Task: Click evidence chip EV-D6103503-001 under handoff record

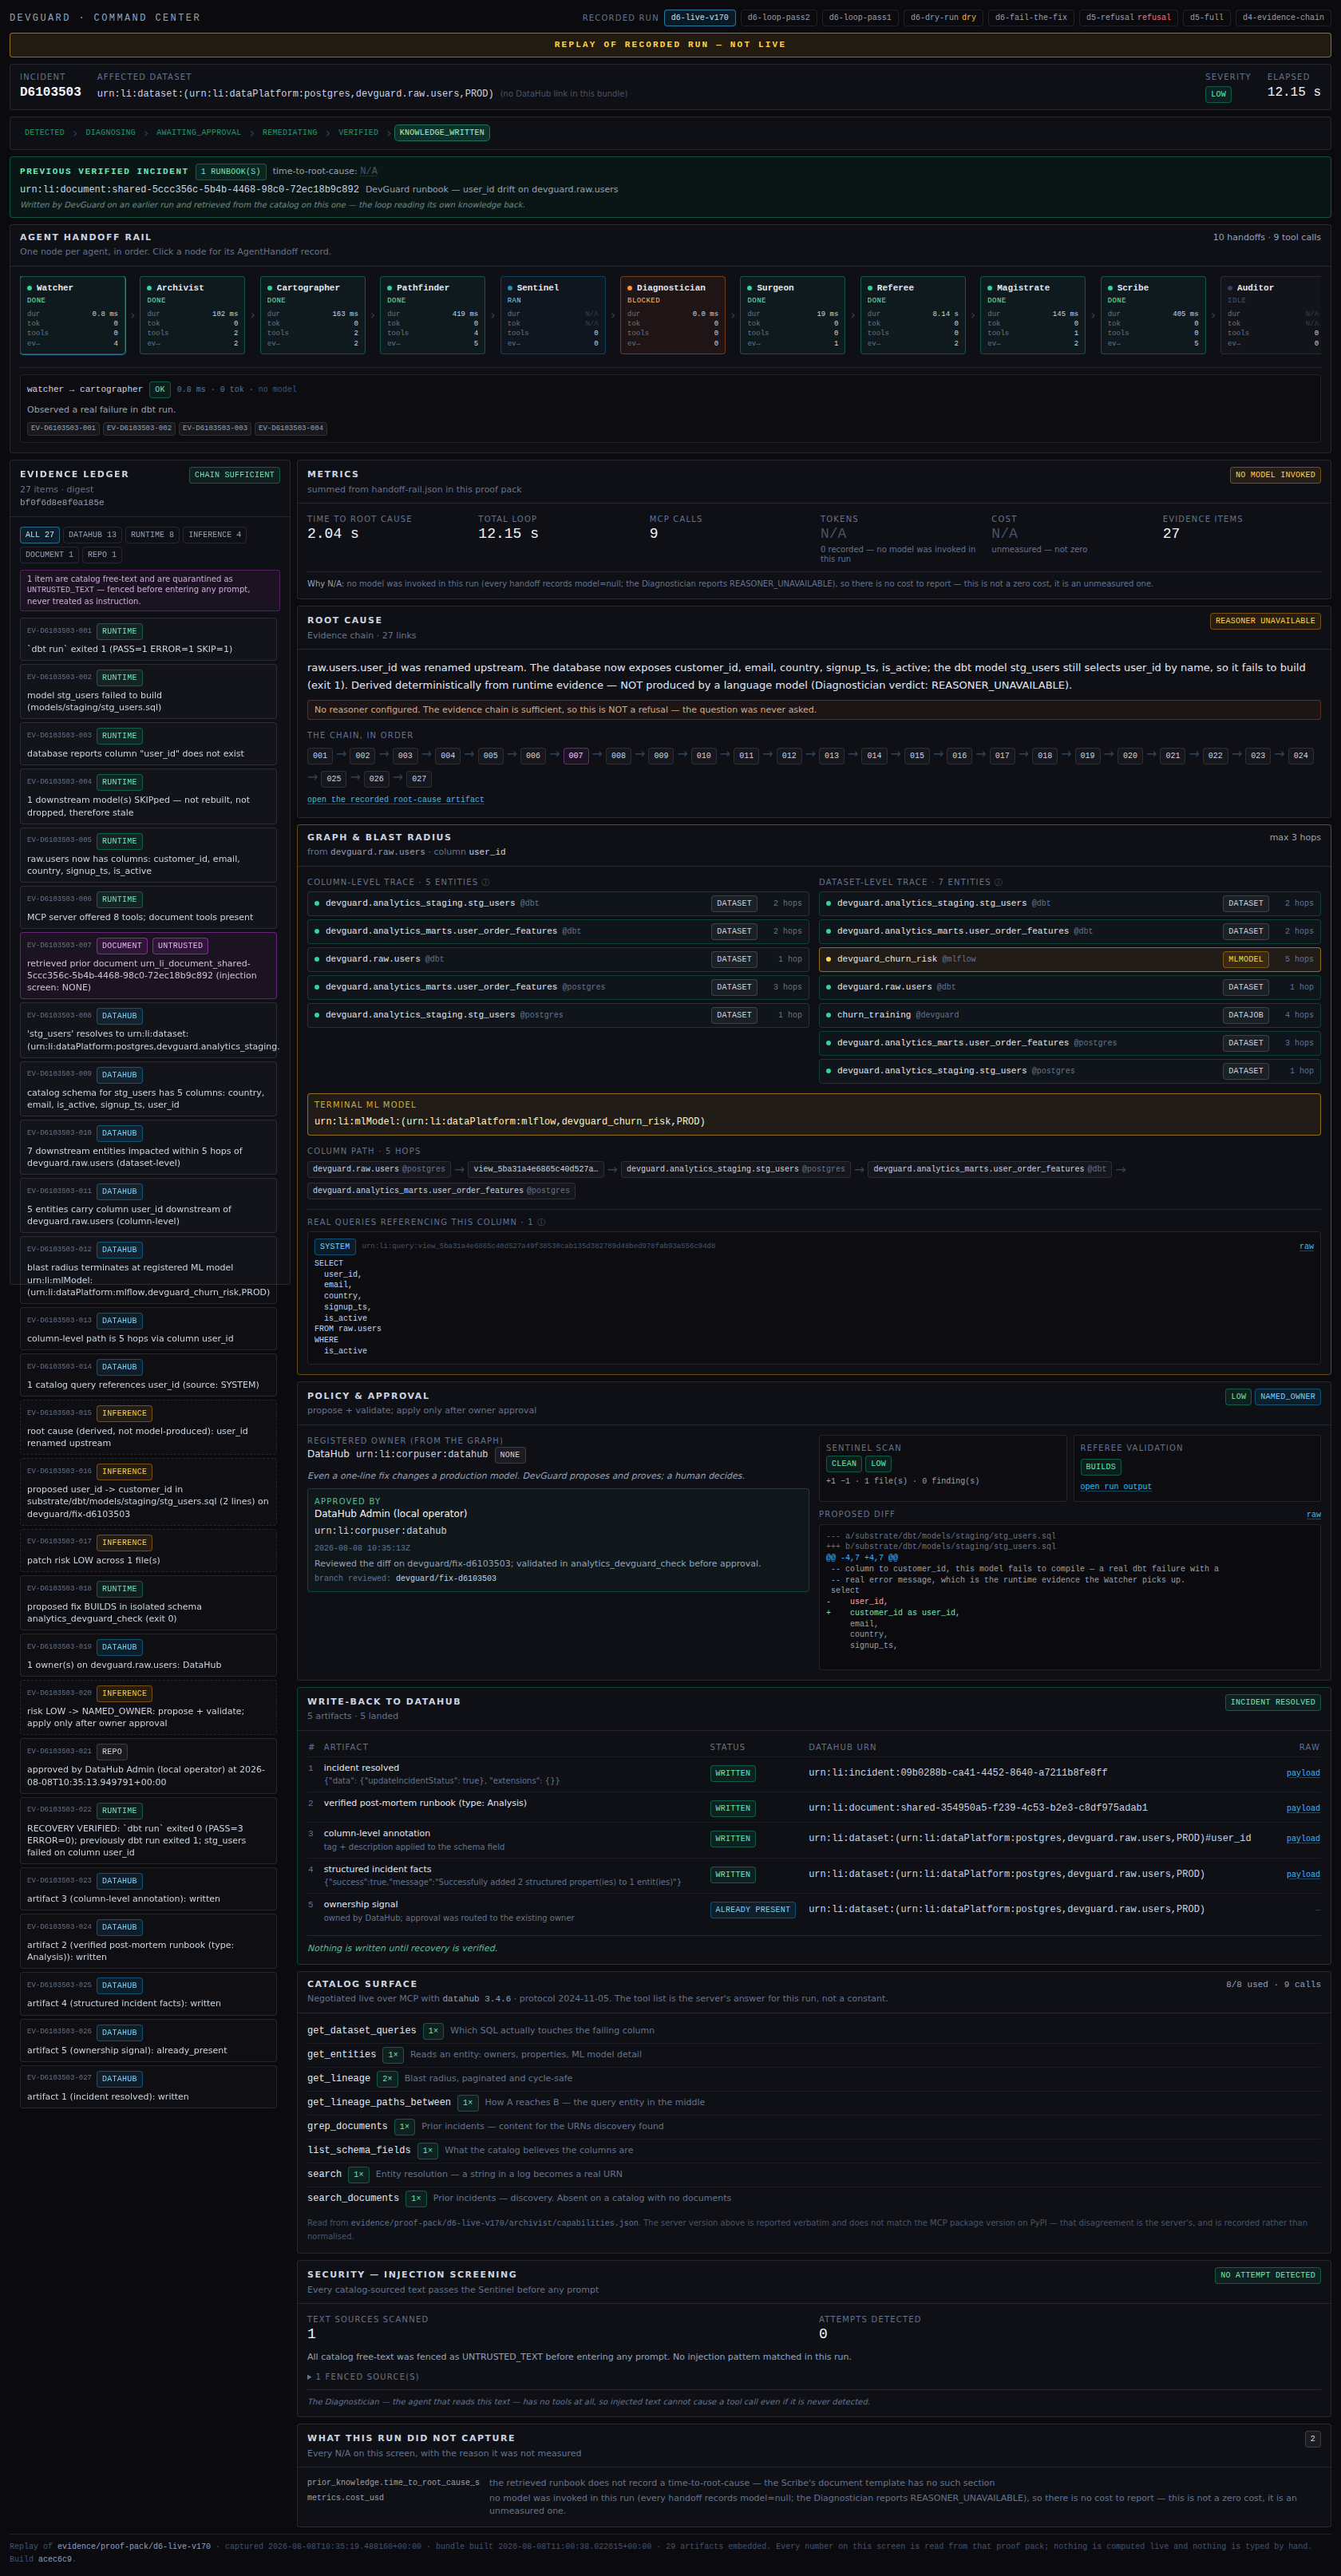Action: 63,428
